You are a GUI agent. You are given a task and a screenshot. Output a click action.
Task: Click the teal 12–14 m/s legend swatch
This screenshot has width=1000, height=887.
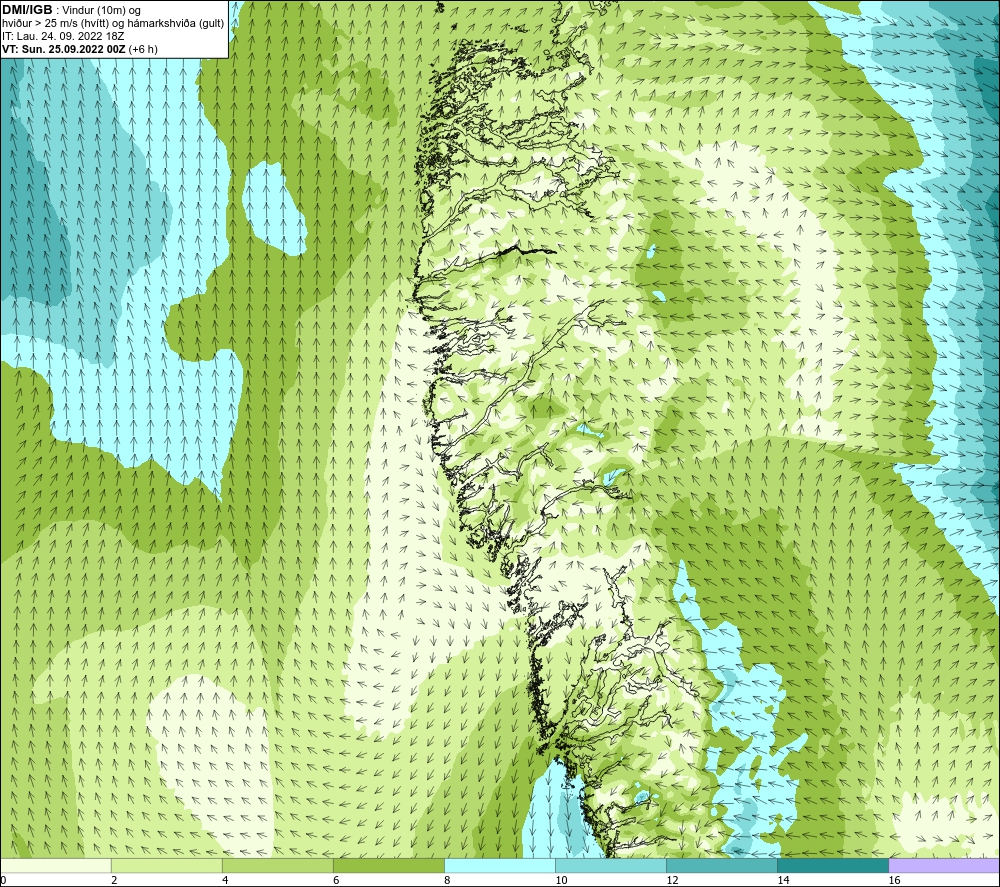722,865
